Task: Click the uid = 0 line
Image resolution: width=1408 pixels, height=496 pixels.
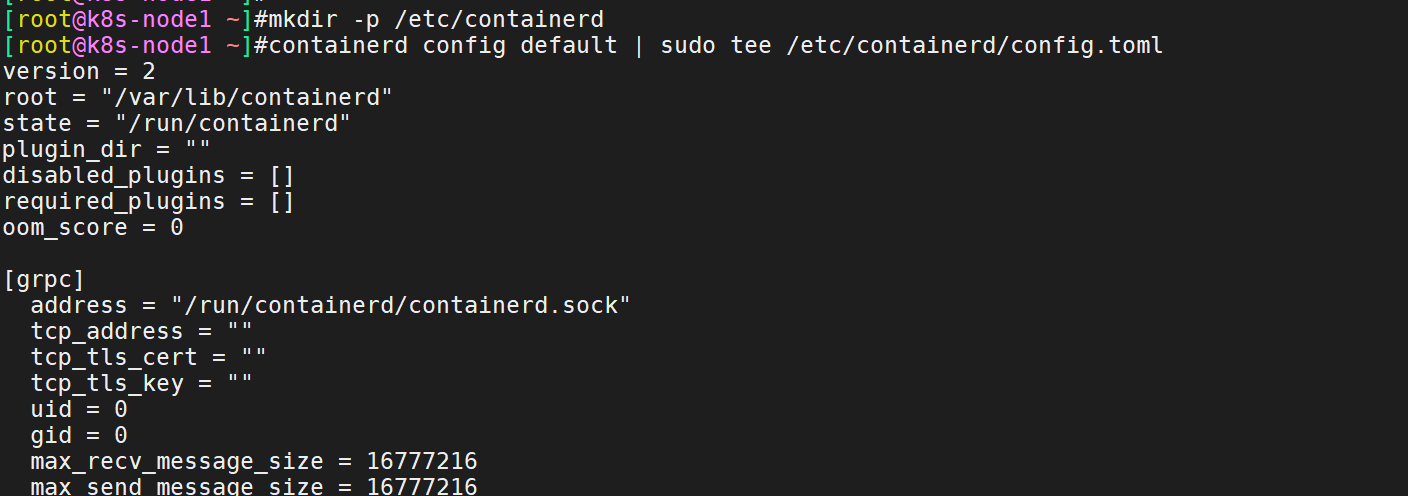Action: pos(79,409)
